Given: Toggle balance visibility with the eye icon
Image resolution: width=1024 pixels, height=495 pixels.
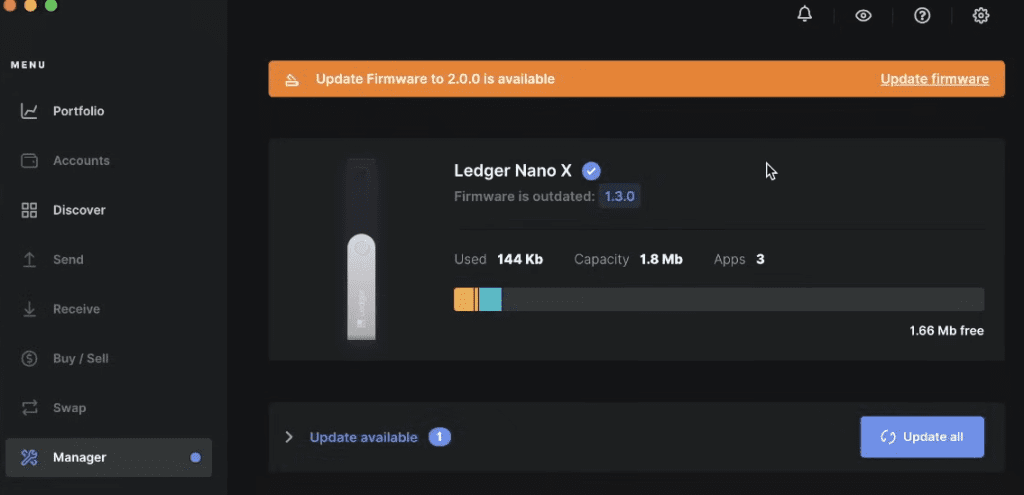Looking at the screenshot, I should [x=863, y=16].
